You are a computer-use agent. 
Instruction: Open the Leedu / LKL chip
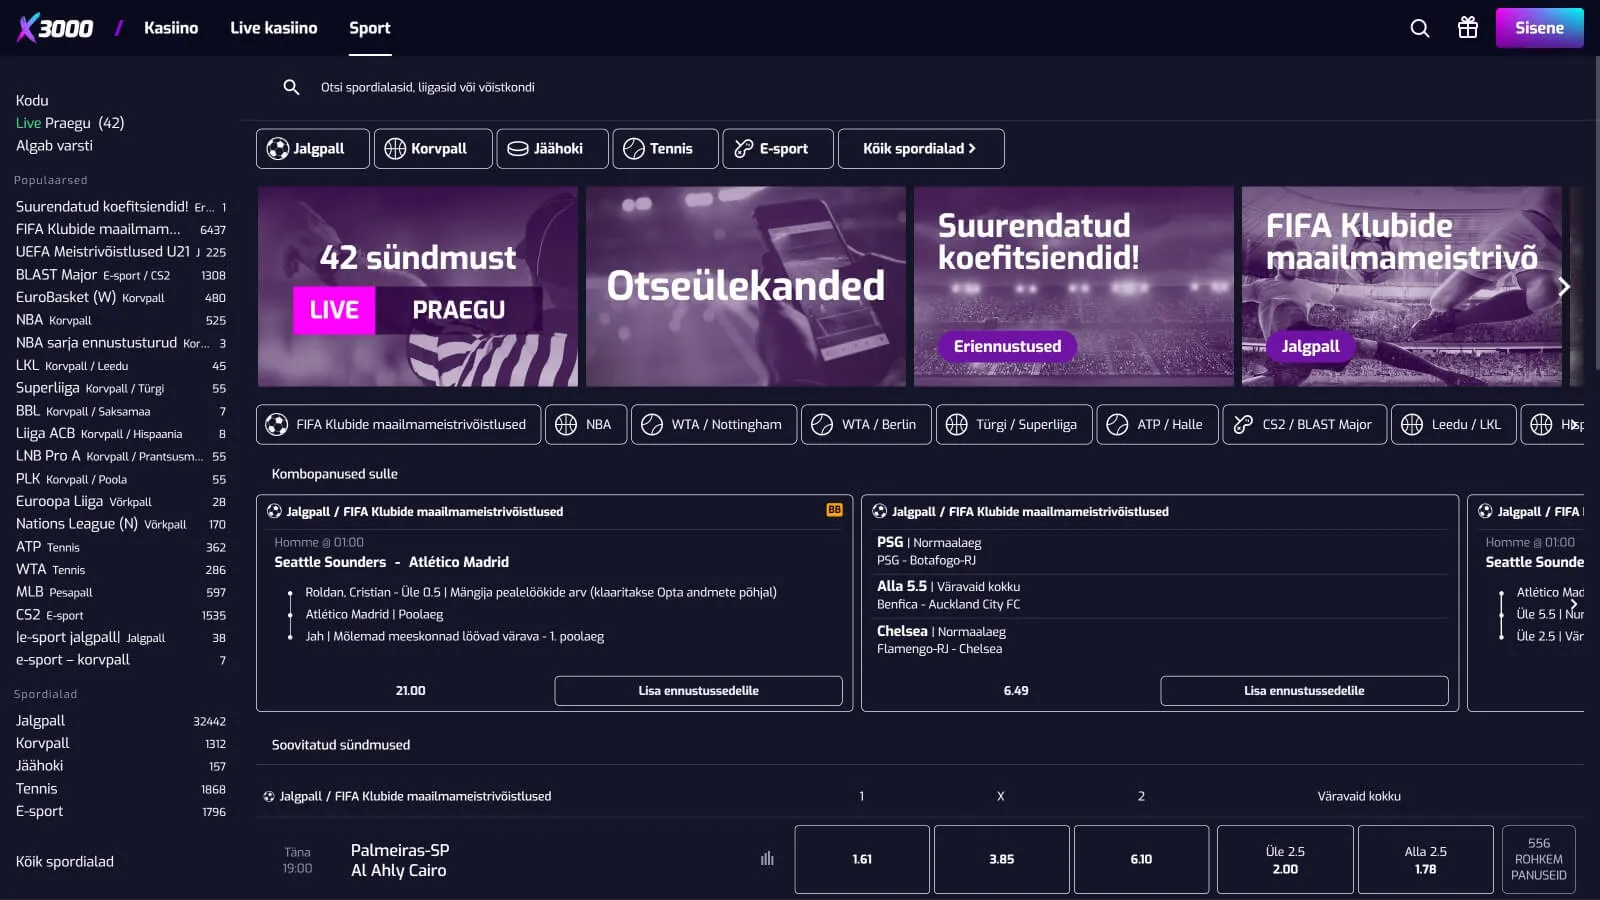click(x=1454, y=424)
